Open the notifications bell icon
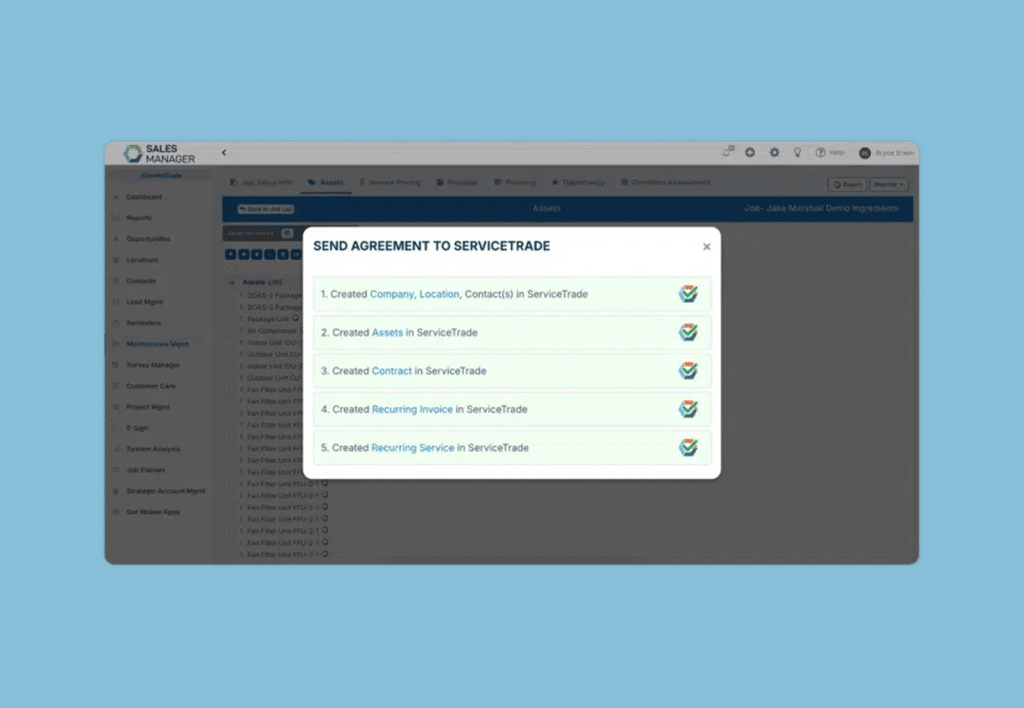 (x=727, y=152)
